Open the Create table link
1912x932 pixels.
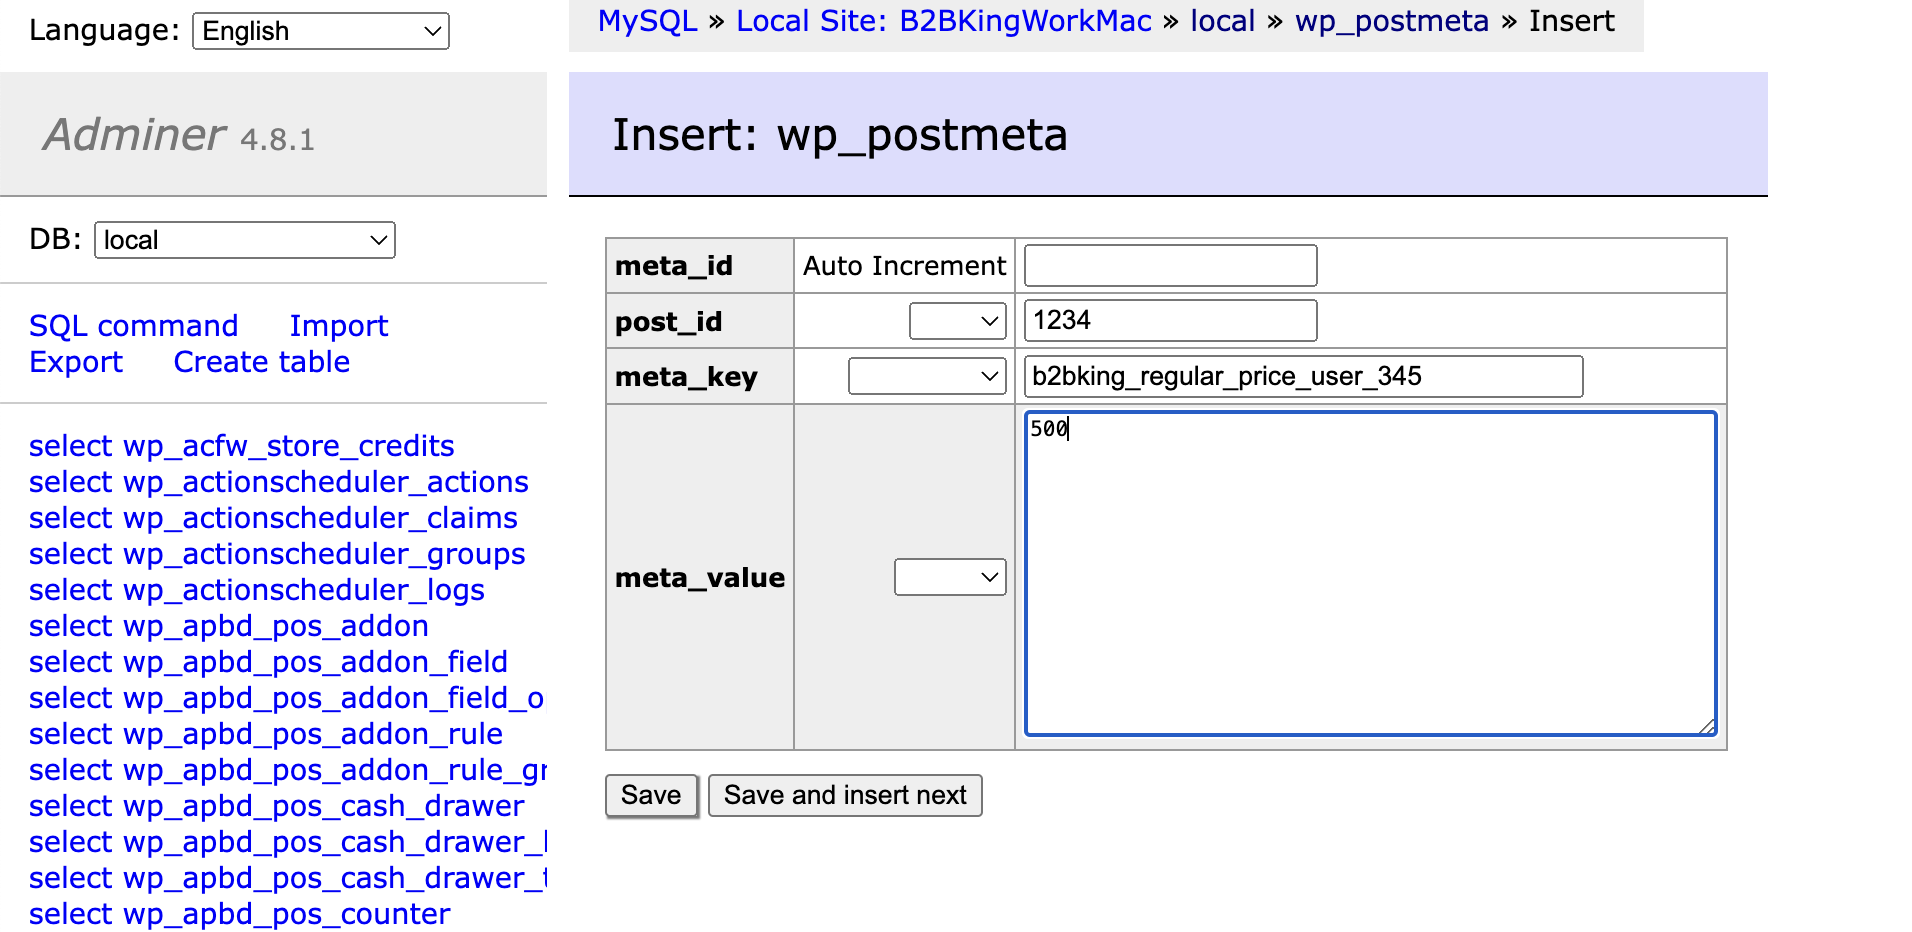coord(262,362)
